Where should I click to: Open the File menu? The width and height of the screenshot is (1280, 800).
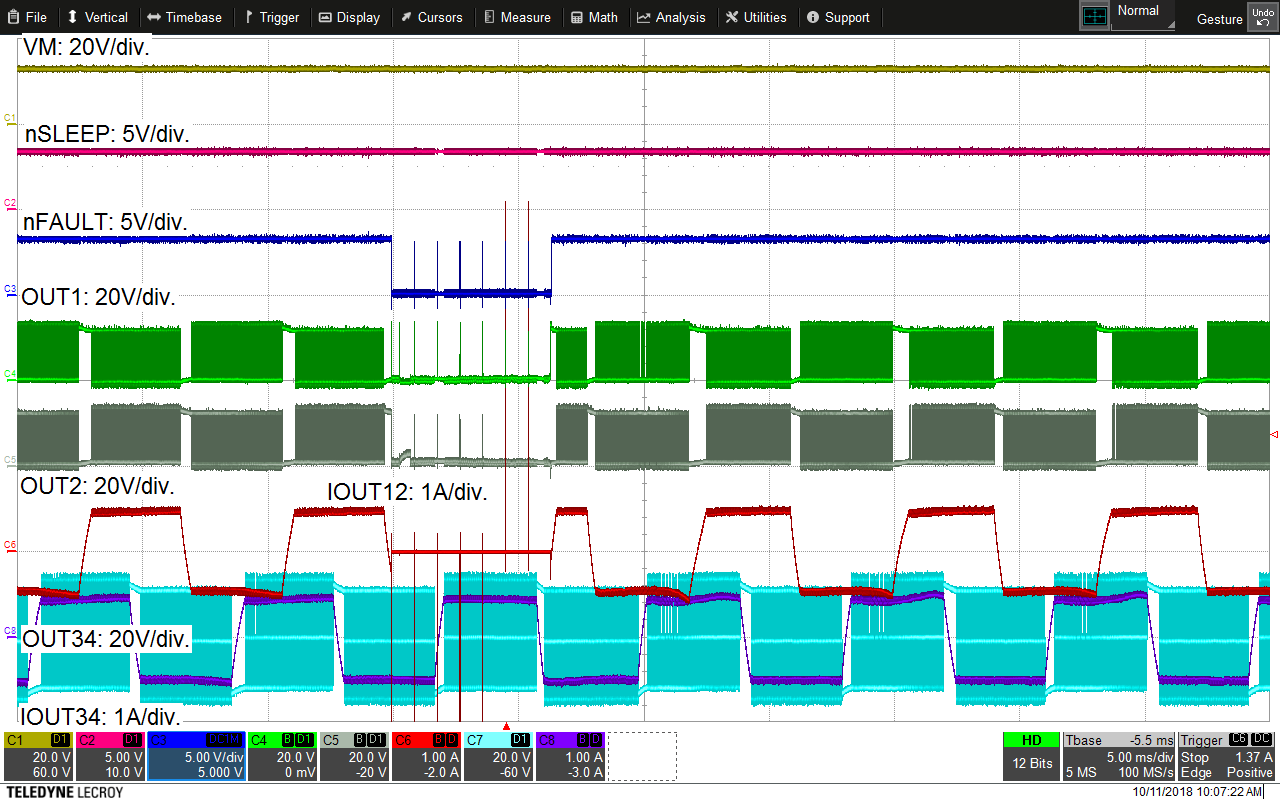click(x=26, y=17)
